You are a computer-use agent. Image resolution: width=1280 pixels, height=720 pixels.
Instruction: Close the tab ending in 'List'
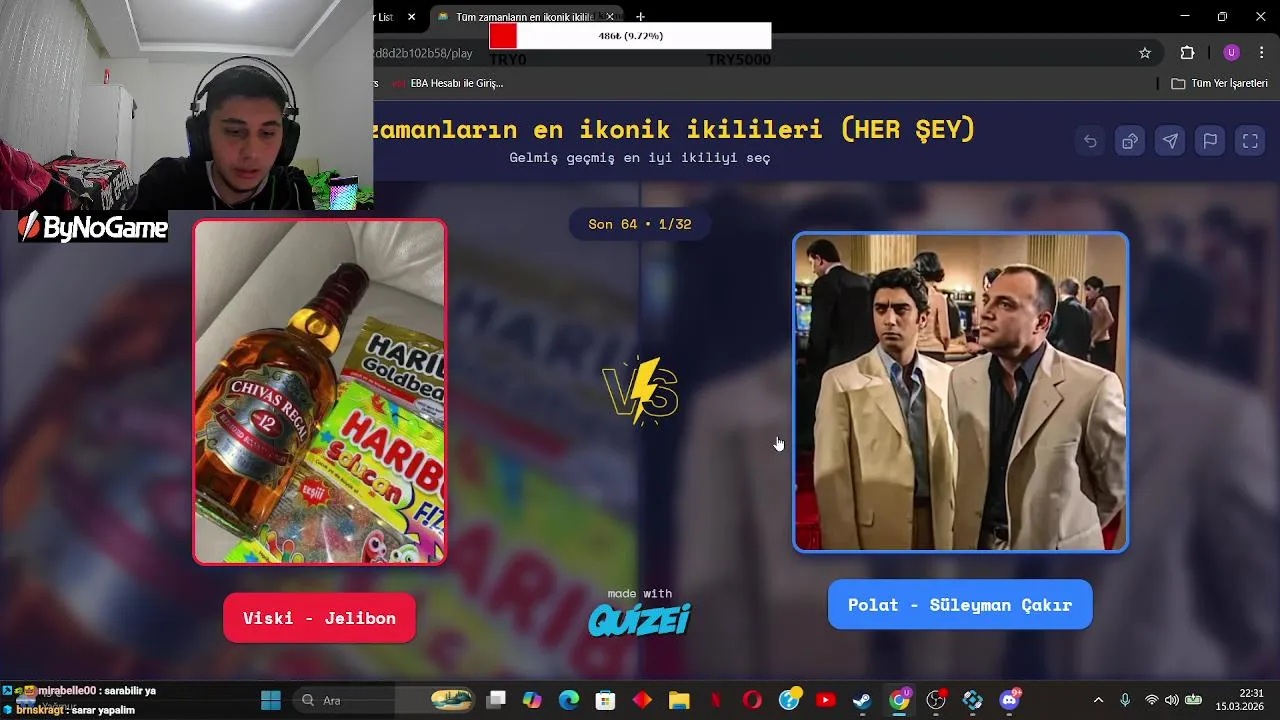411,17
